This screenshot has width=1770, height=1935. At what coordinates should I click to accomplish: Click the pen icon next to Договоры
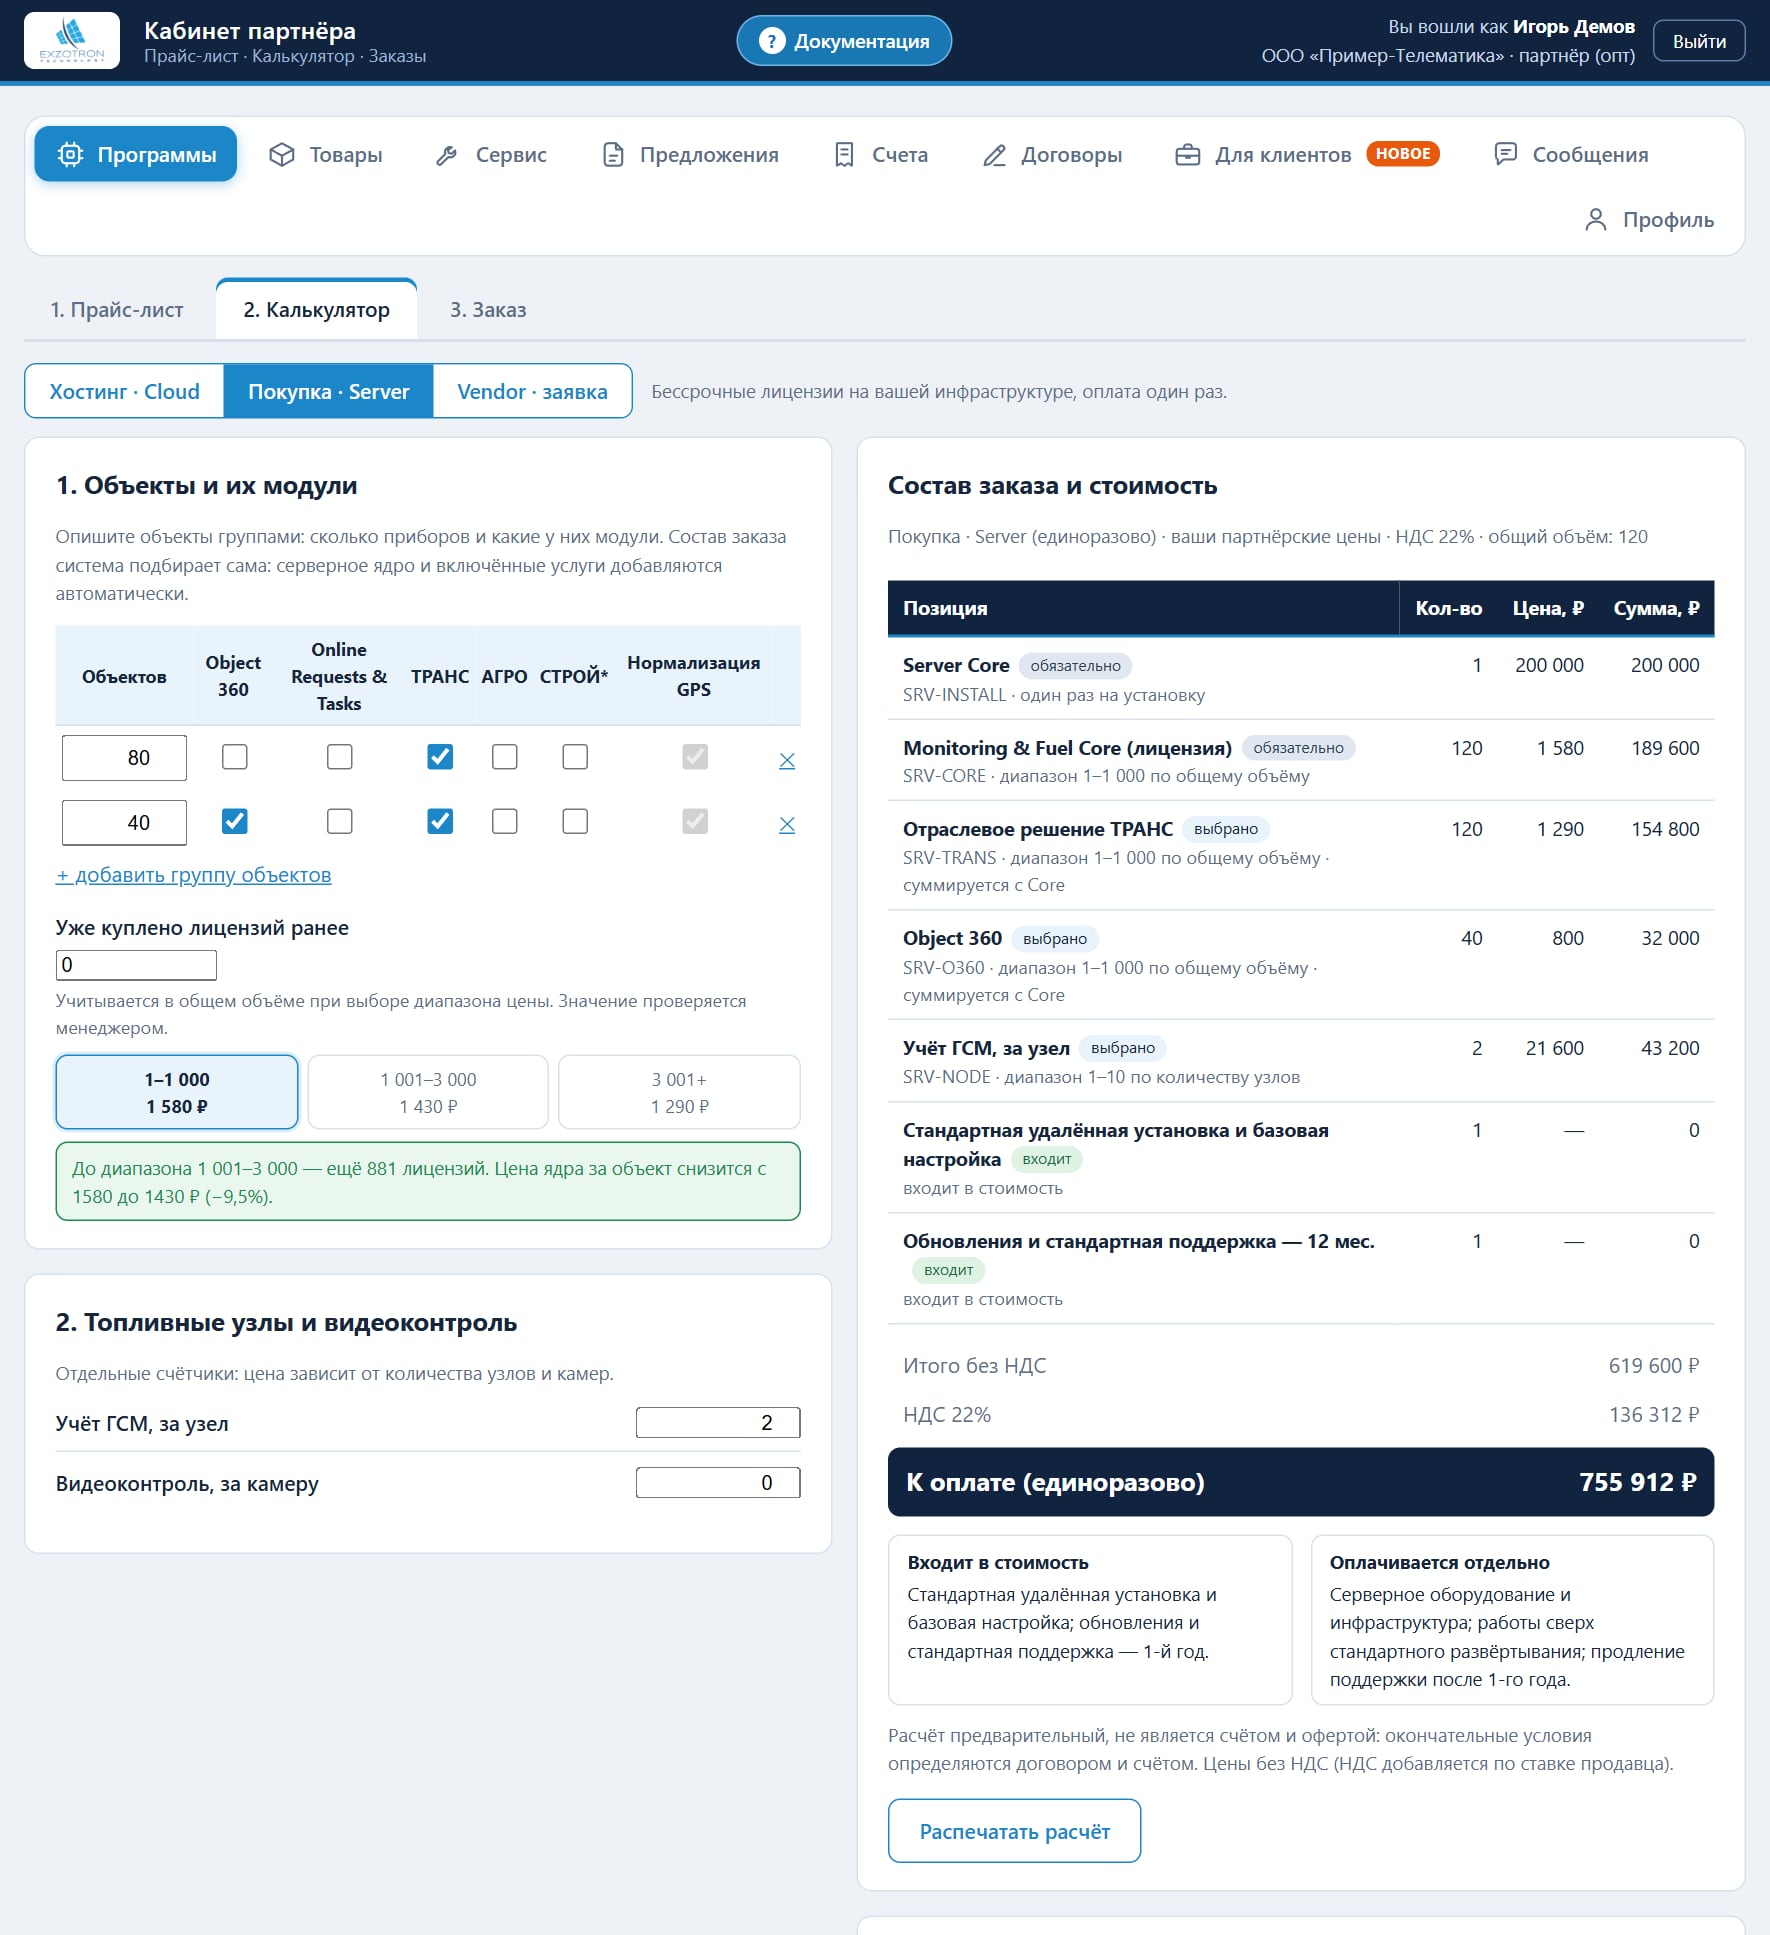994,155
